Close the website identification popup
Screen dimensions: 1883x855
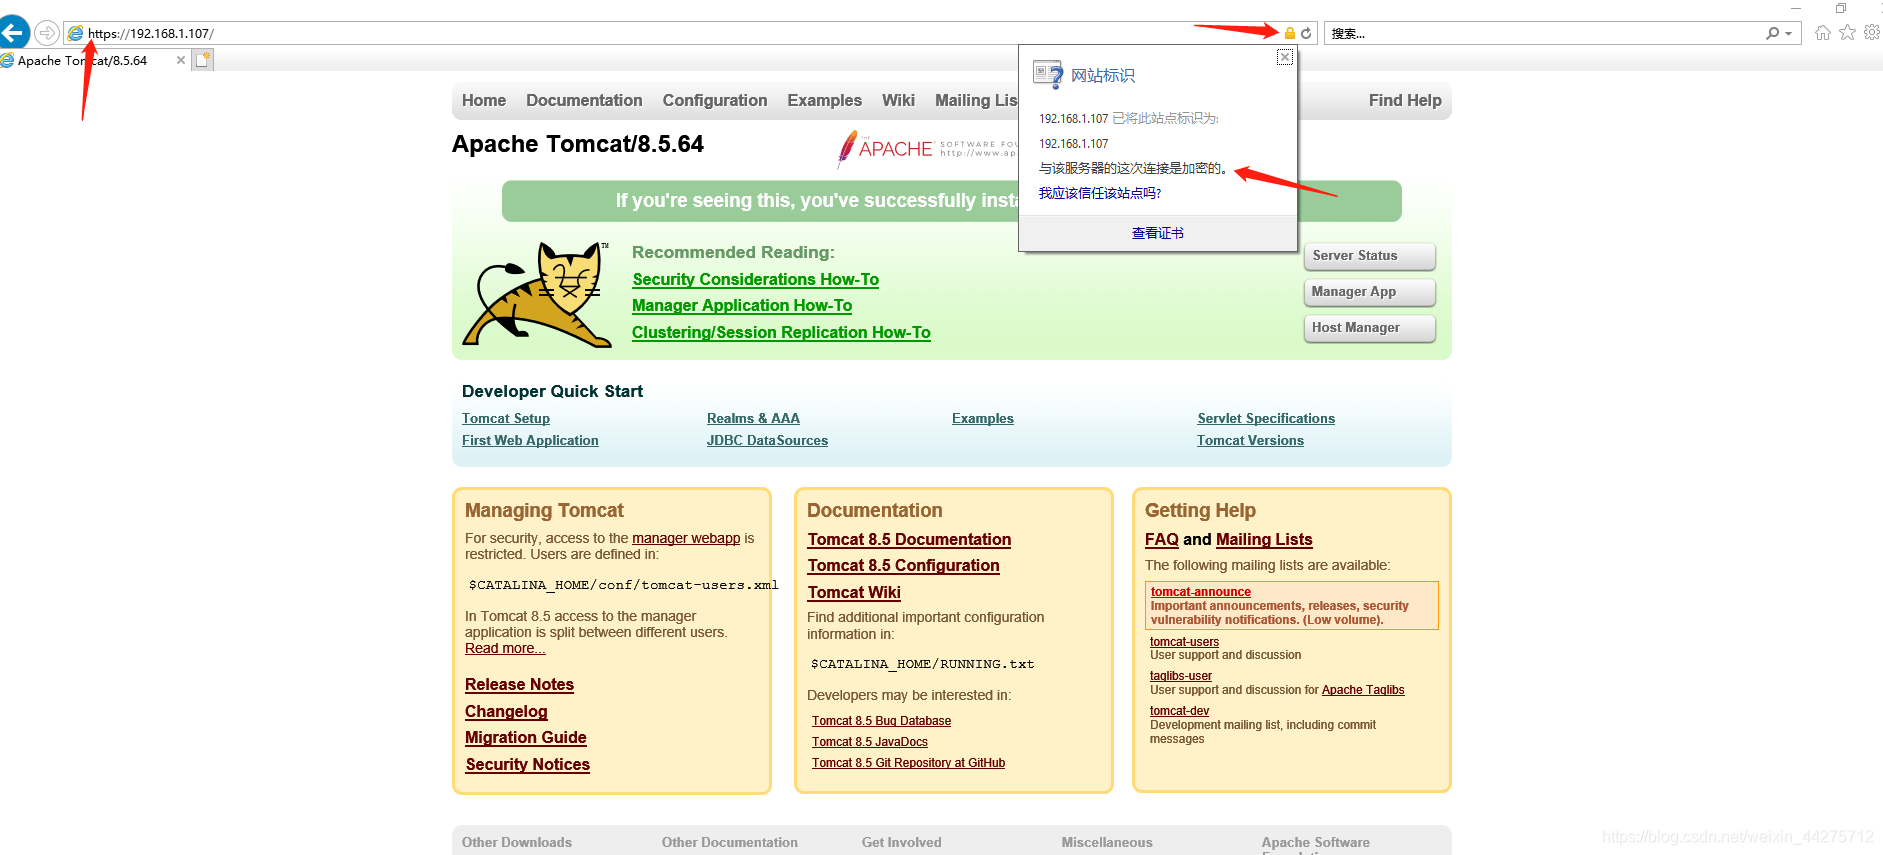(1285, 57)
